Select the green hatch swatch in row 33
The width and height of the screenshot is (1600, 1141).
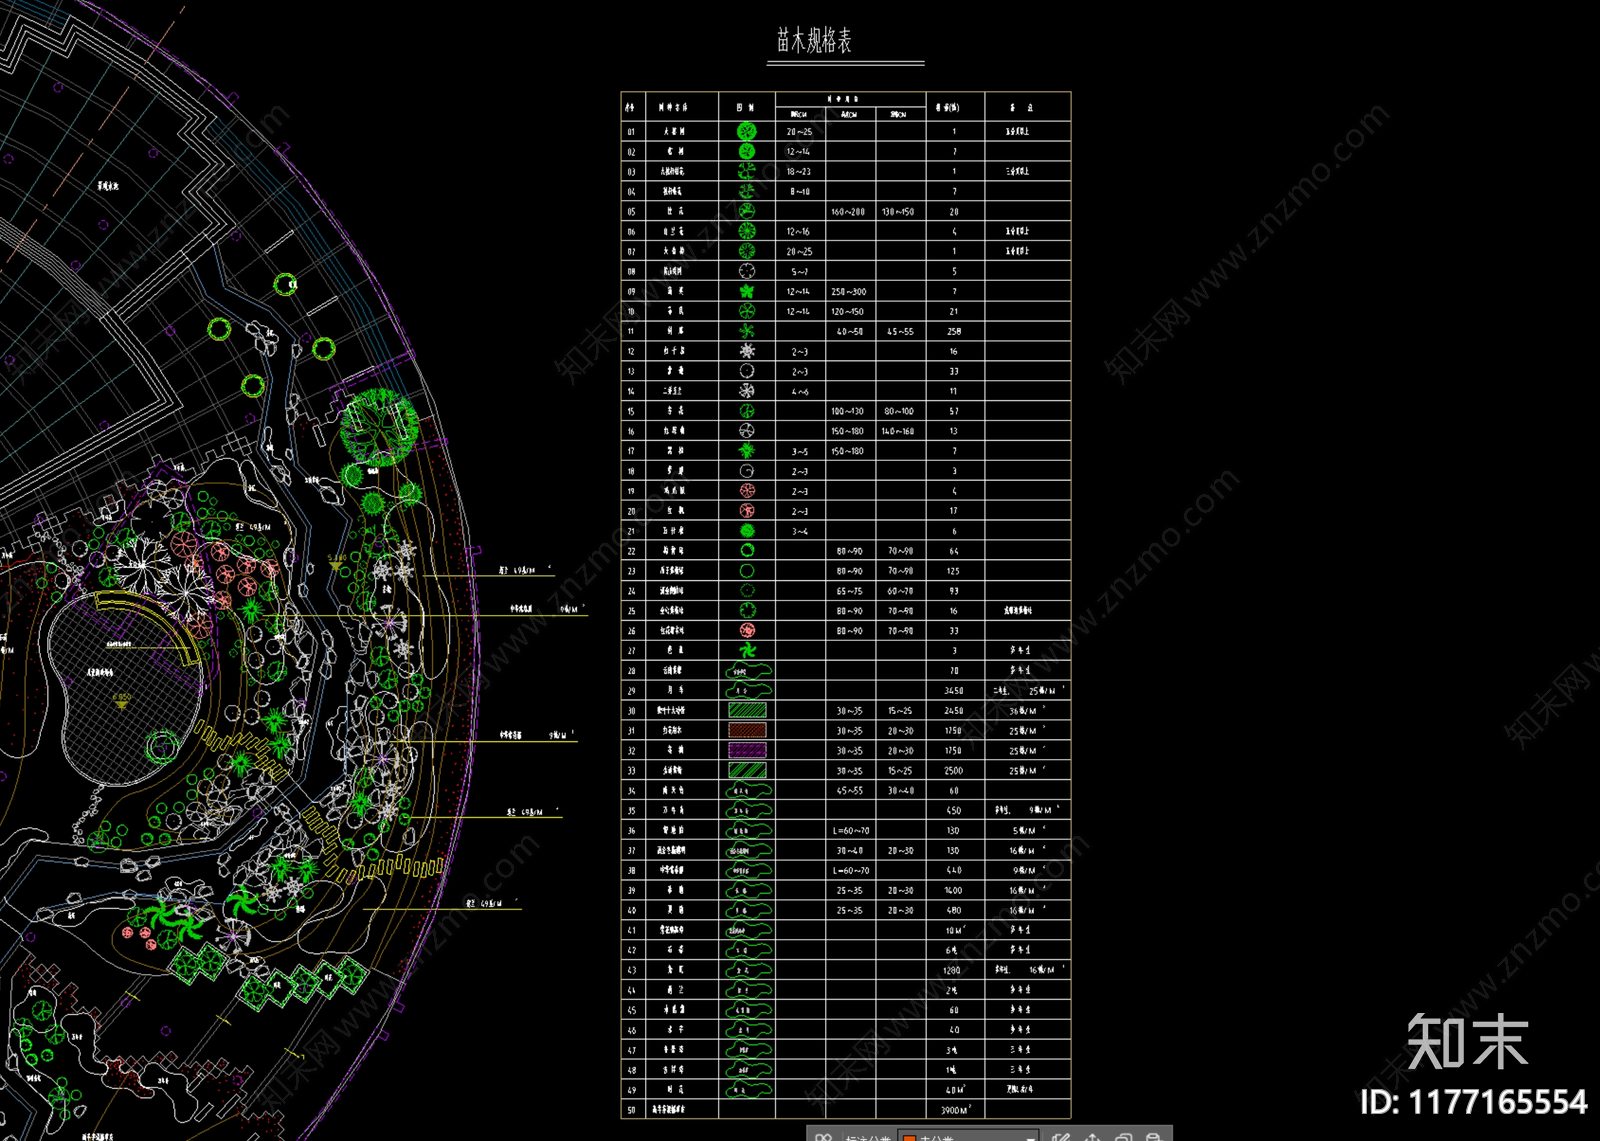747,770
